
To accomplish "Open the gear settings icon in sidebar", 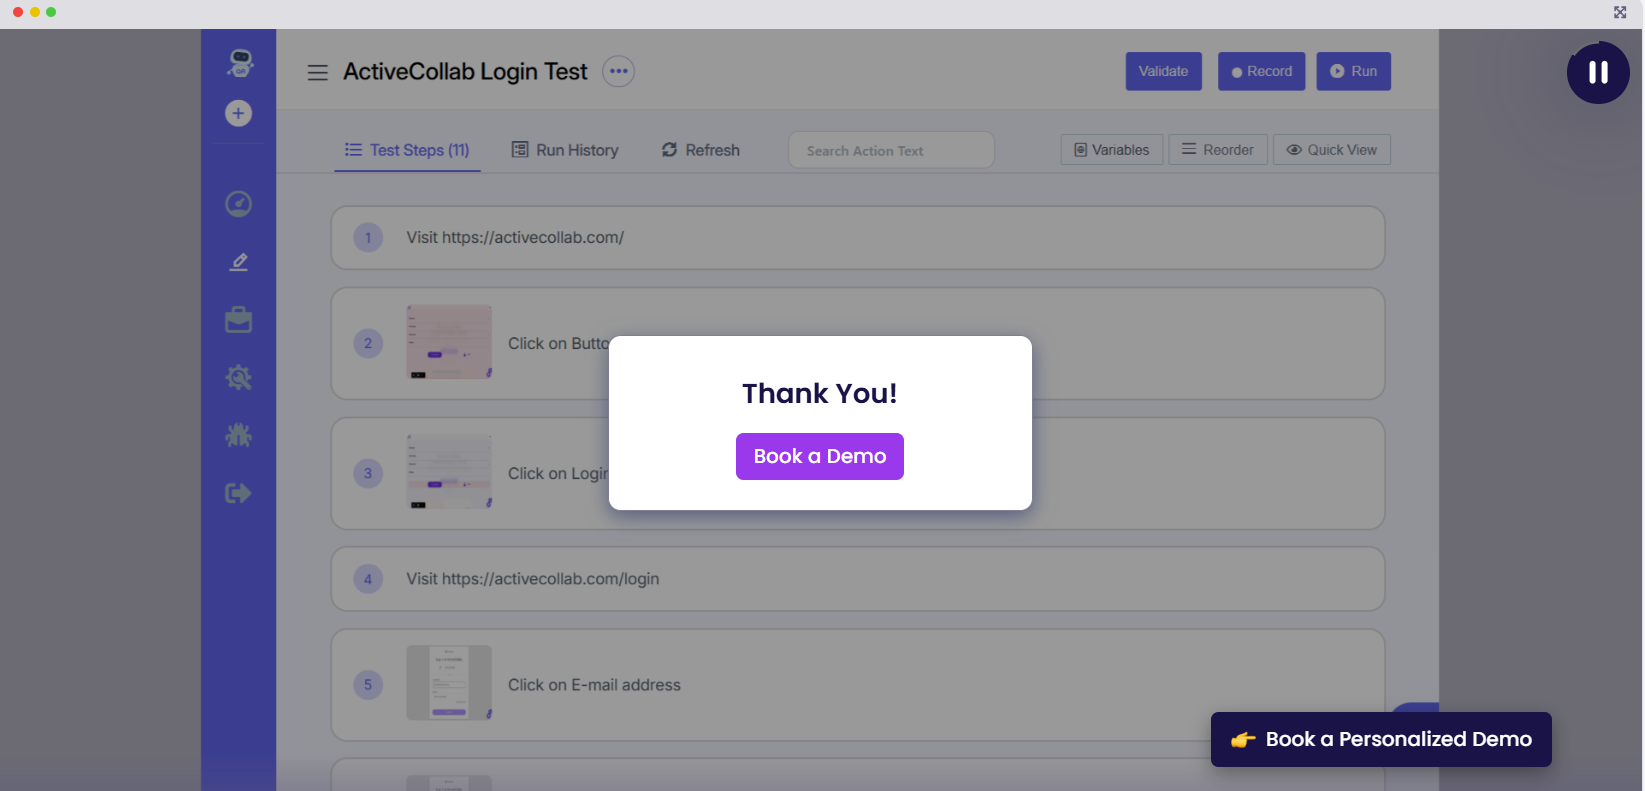I will tap(238, 377).
